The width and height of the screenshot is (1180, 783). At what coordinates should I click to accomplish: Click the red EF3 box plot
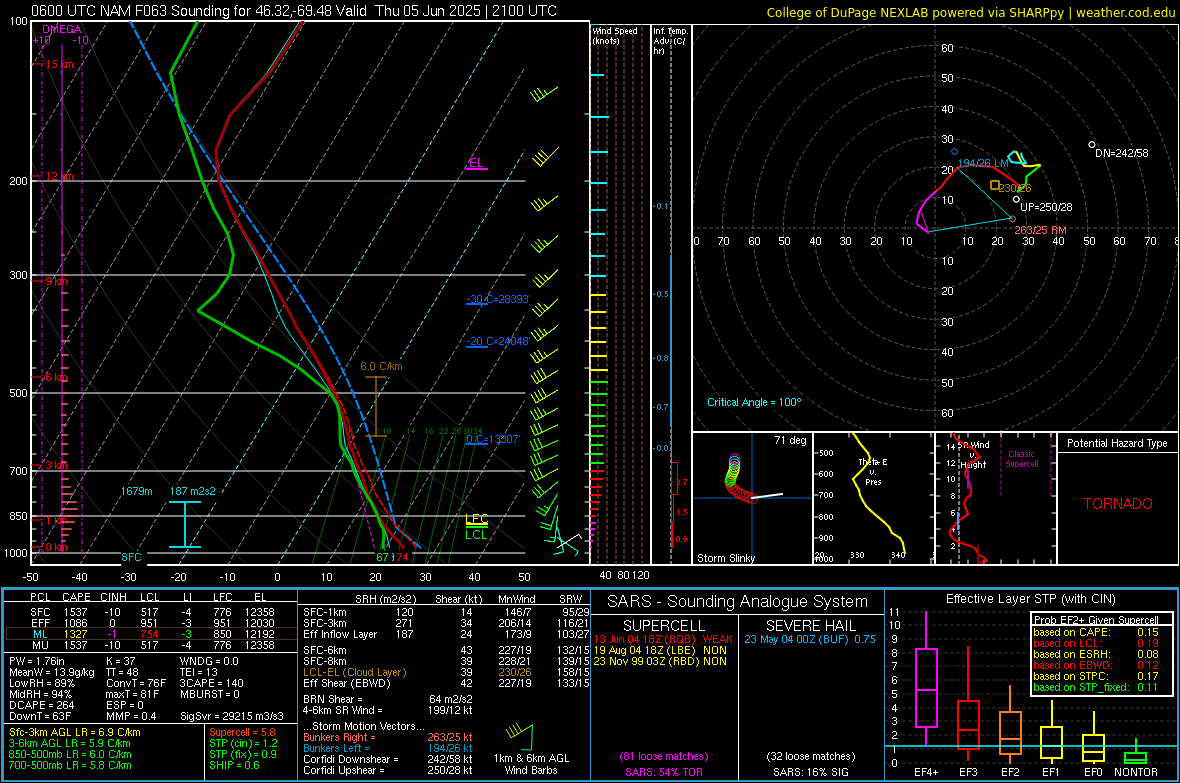[968, 703]
